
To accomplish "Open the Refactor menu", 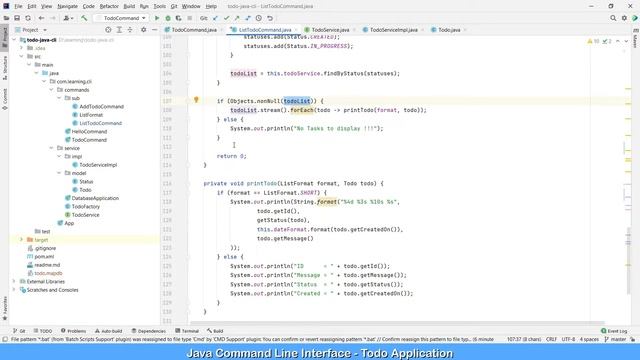I will click(x=109, y=6).
